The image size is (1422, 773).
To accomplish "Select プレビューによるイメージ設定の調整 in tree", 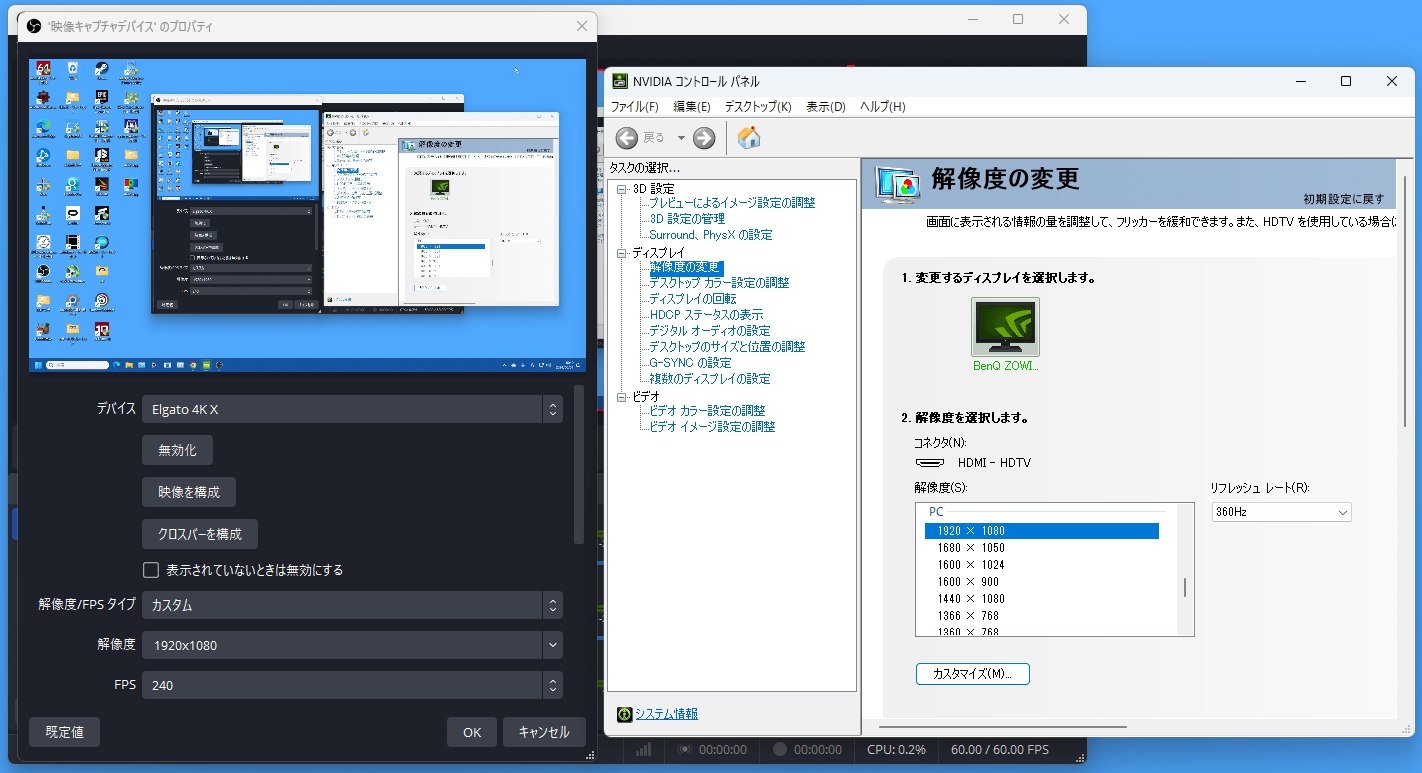I will pyautogui.click(x=732, y=203).
